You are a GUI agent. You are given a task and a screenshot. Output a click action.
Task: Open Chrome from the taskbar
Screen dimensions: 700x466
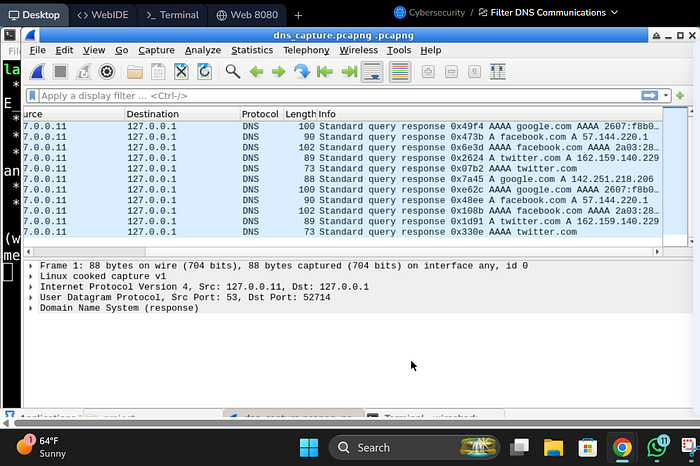point(622,447)
